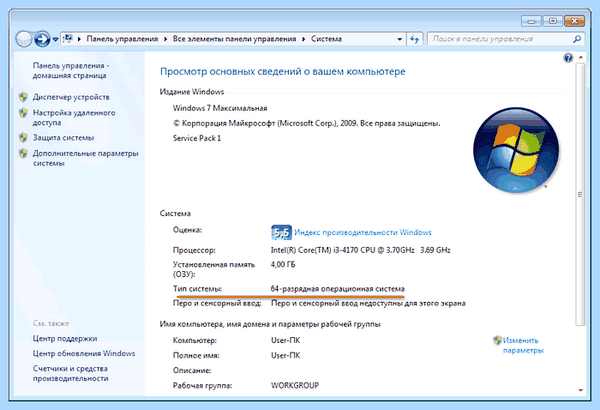
Task: Close the System window
Action: tap(574, 21)
